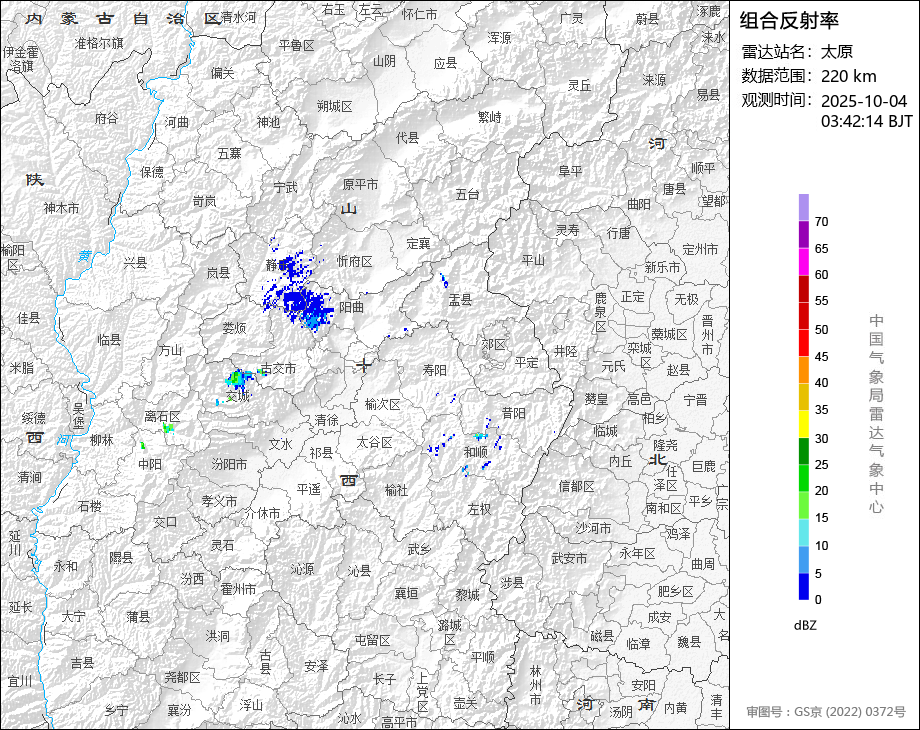Click the 组合反射率 title heading
Viewport: 920px width, 730px height.
[x=789, y=20]
